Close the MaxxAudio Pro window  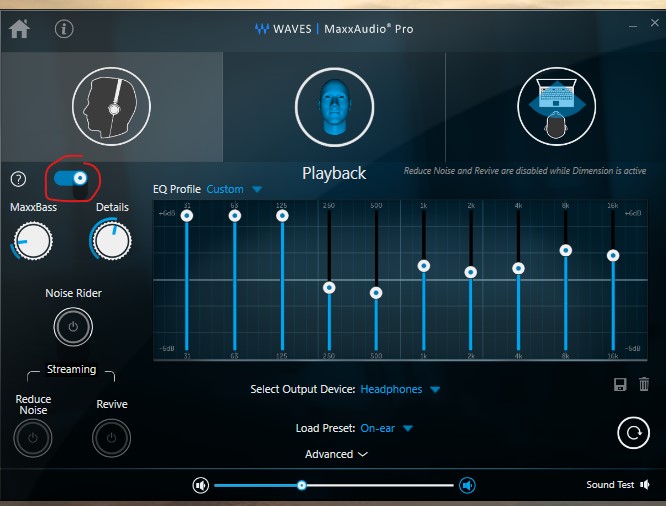pyautogui.click(x=655, y=23)
